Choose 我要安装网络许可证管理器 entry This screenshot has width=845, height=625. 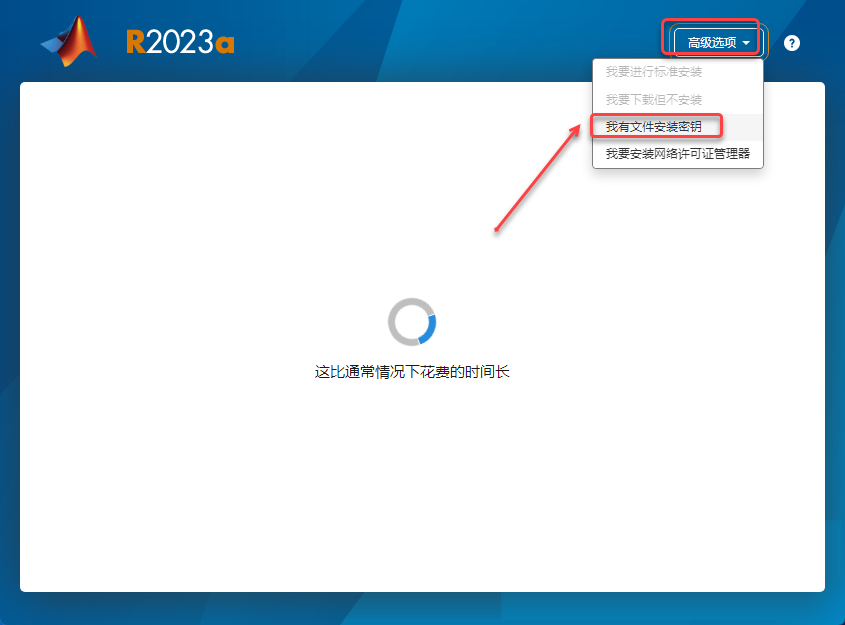coord(680,155)
